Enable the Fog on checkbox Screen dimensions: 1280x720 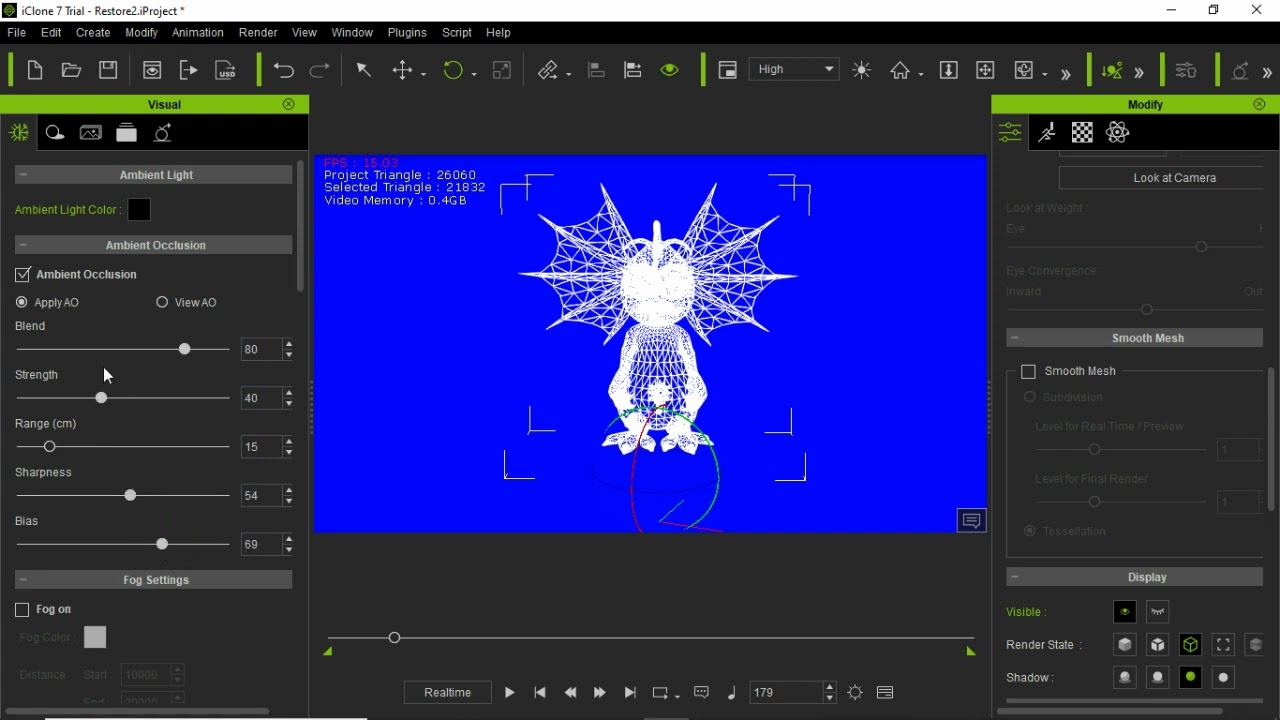click(x=22, y=609)
